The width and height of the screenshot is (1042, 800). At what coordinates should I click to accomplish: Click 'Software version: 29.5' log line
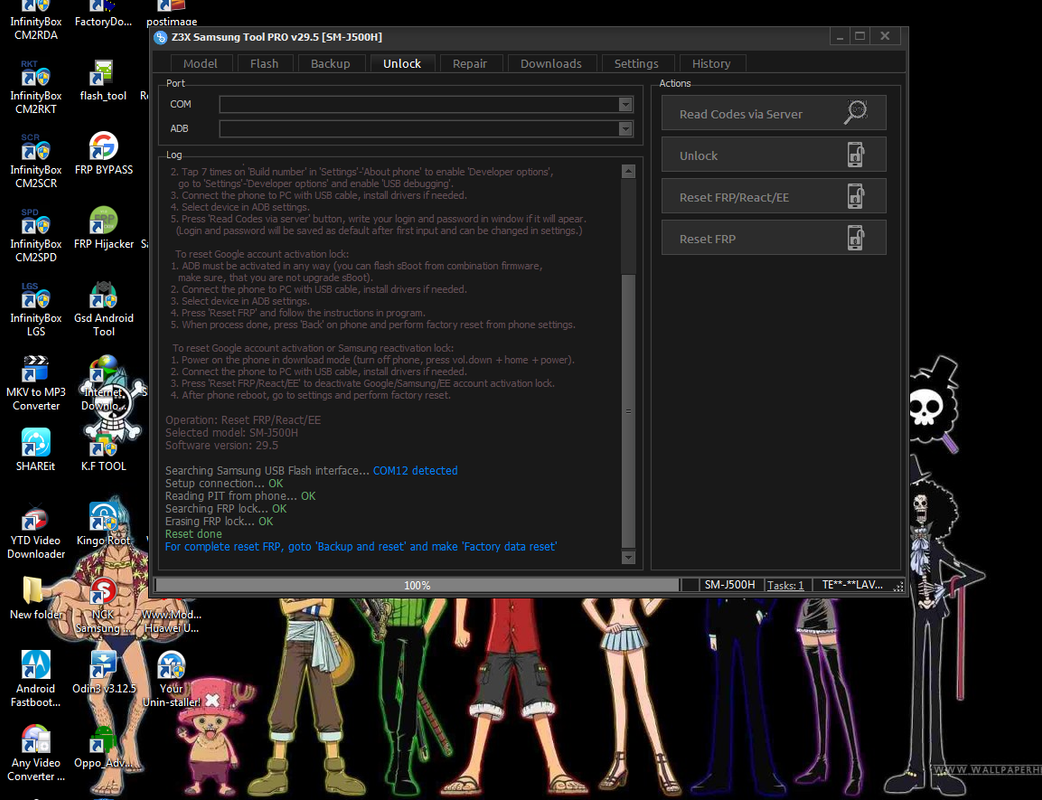pyautogui.click(x=221, y=445)
